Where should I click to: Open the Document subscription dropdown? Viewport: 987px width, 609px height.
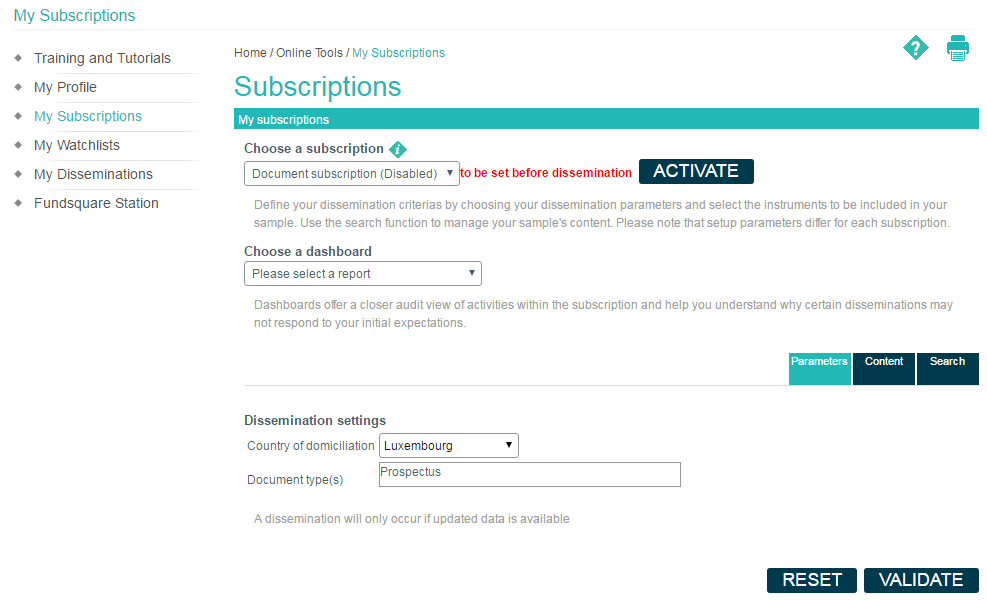point(351,173)
